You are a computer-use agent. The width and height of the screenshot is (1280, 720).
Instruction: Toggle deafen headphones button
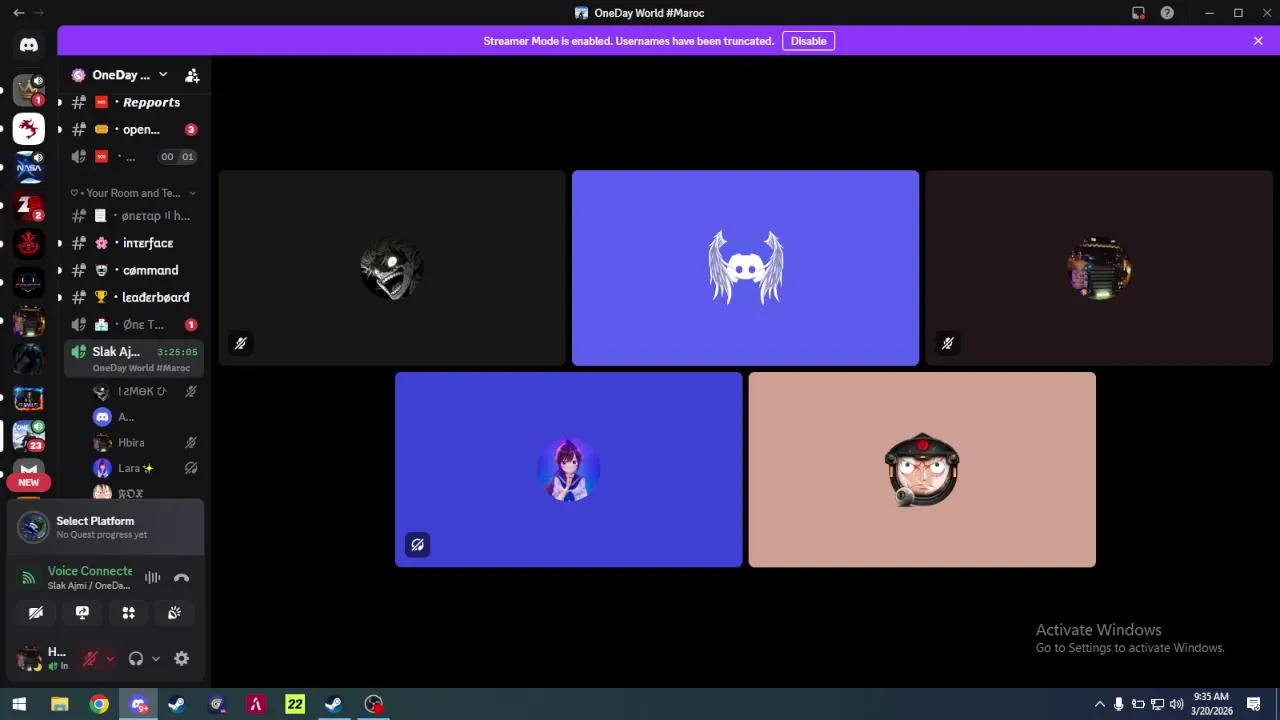tap(136, 658)
